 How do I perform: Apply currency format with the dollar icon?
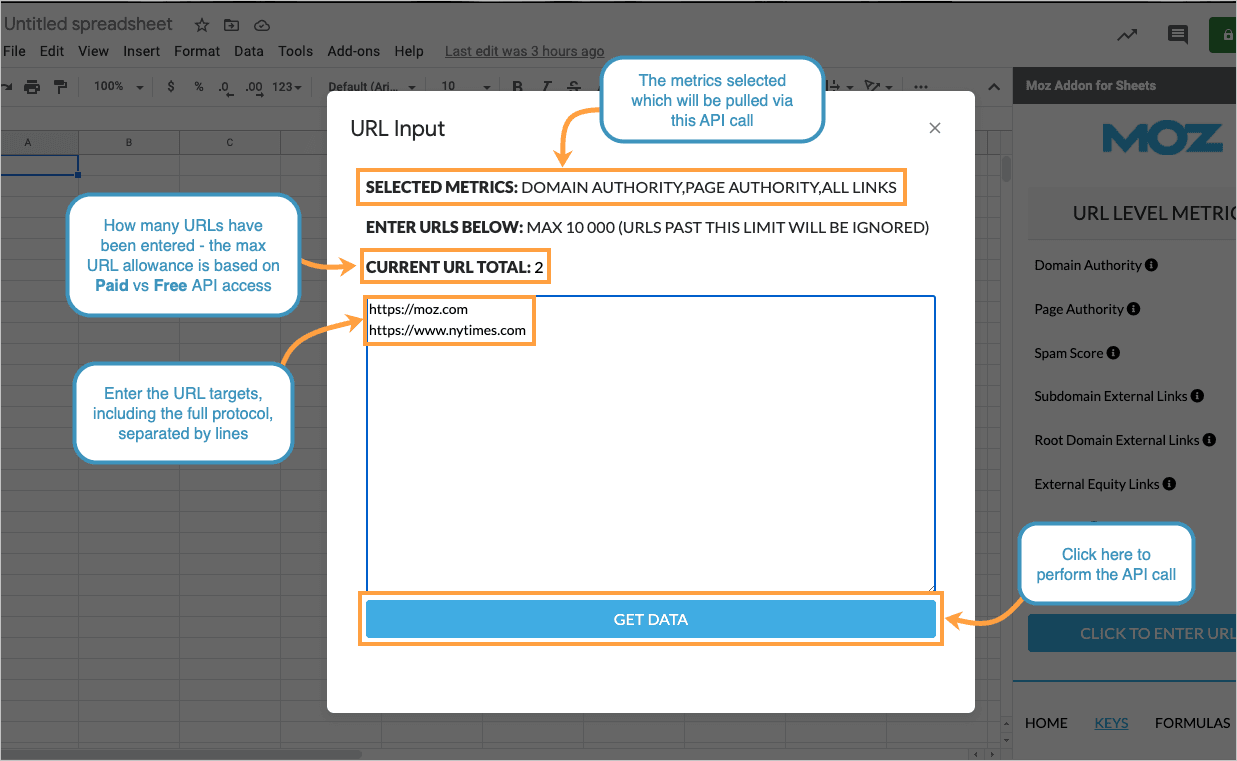170,87
